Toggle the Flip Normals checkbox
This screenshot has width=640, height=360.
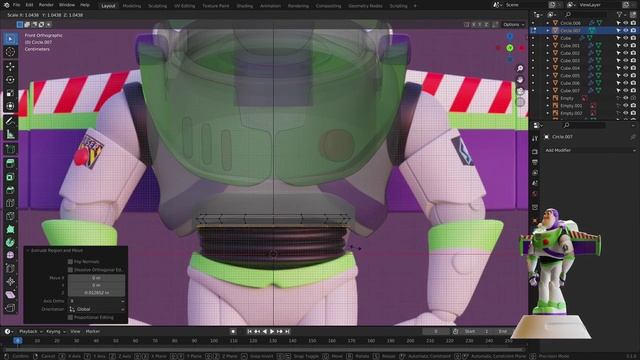click(70, 262)
